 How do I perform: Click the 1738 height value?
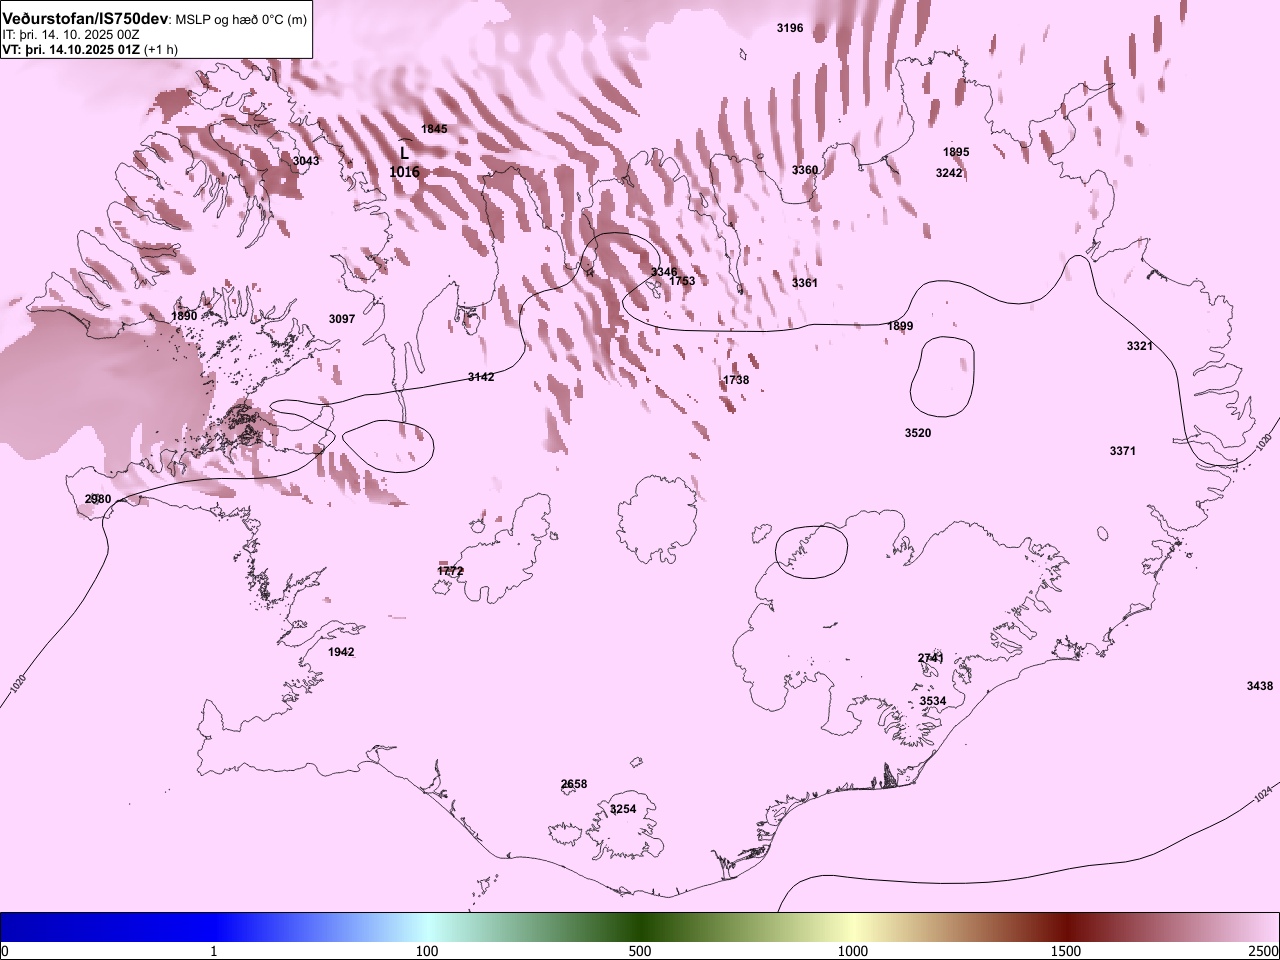click(x=736, y=380)
